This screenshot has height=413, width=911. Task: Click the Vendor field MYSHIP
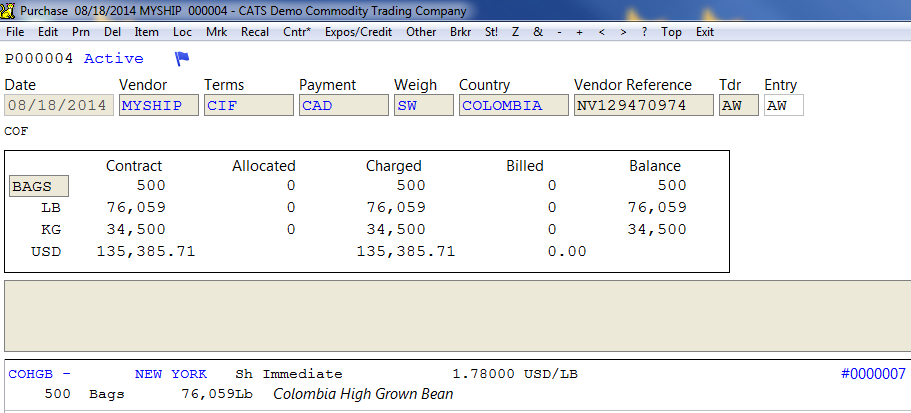[x=159, y=105]
